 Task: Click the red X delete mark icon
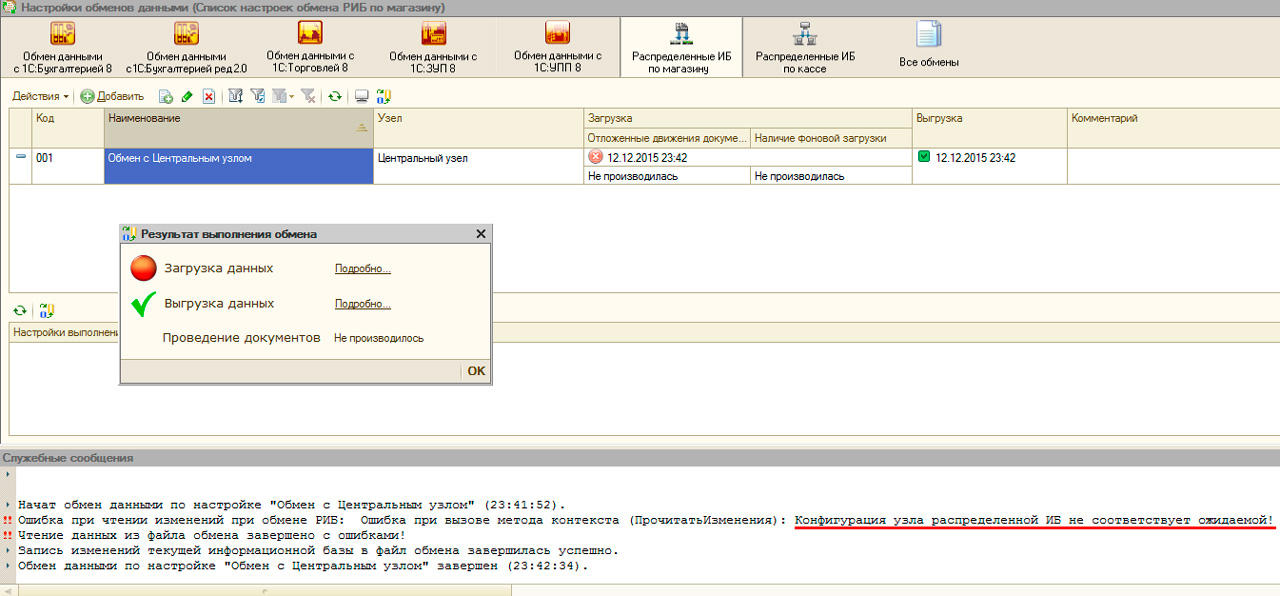click(x=209, y=97)
